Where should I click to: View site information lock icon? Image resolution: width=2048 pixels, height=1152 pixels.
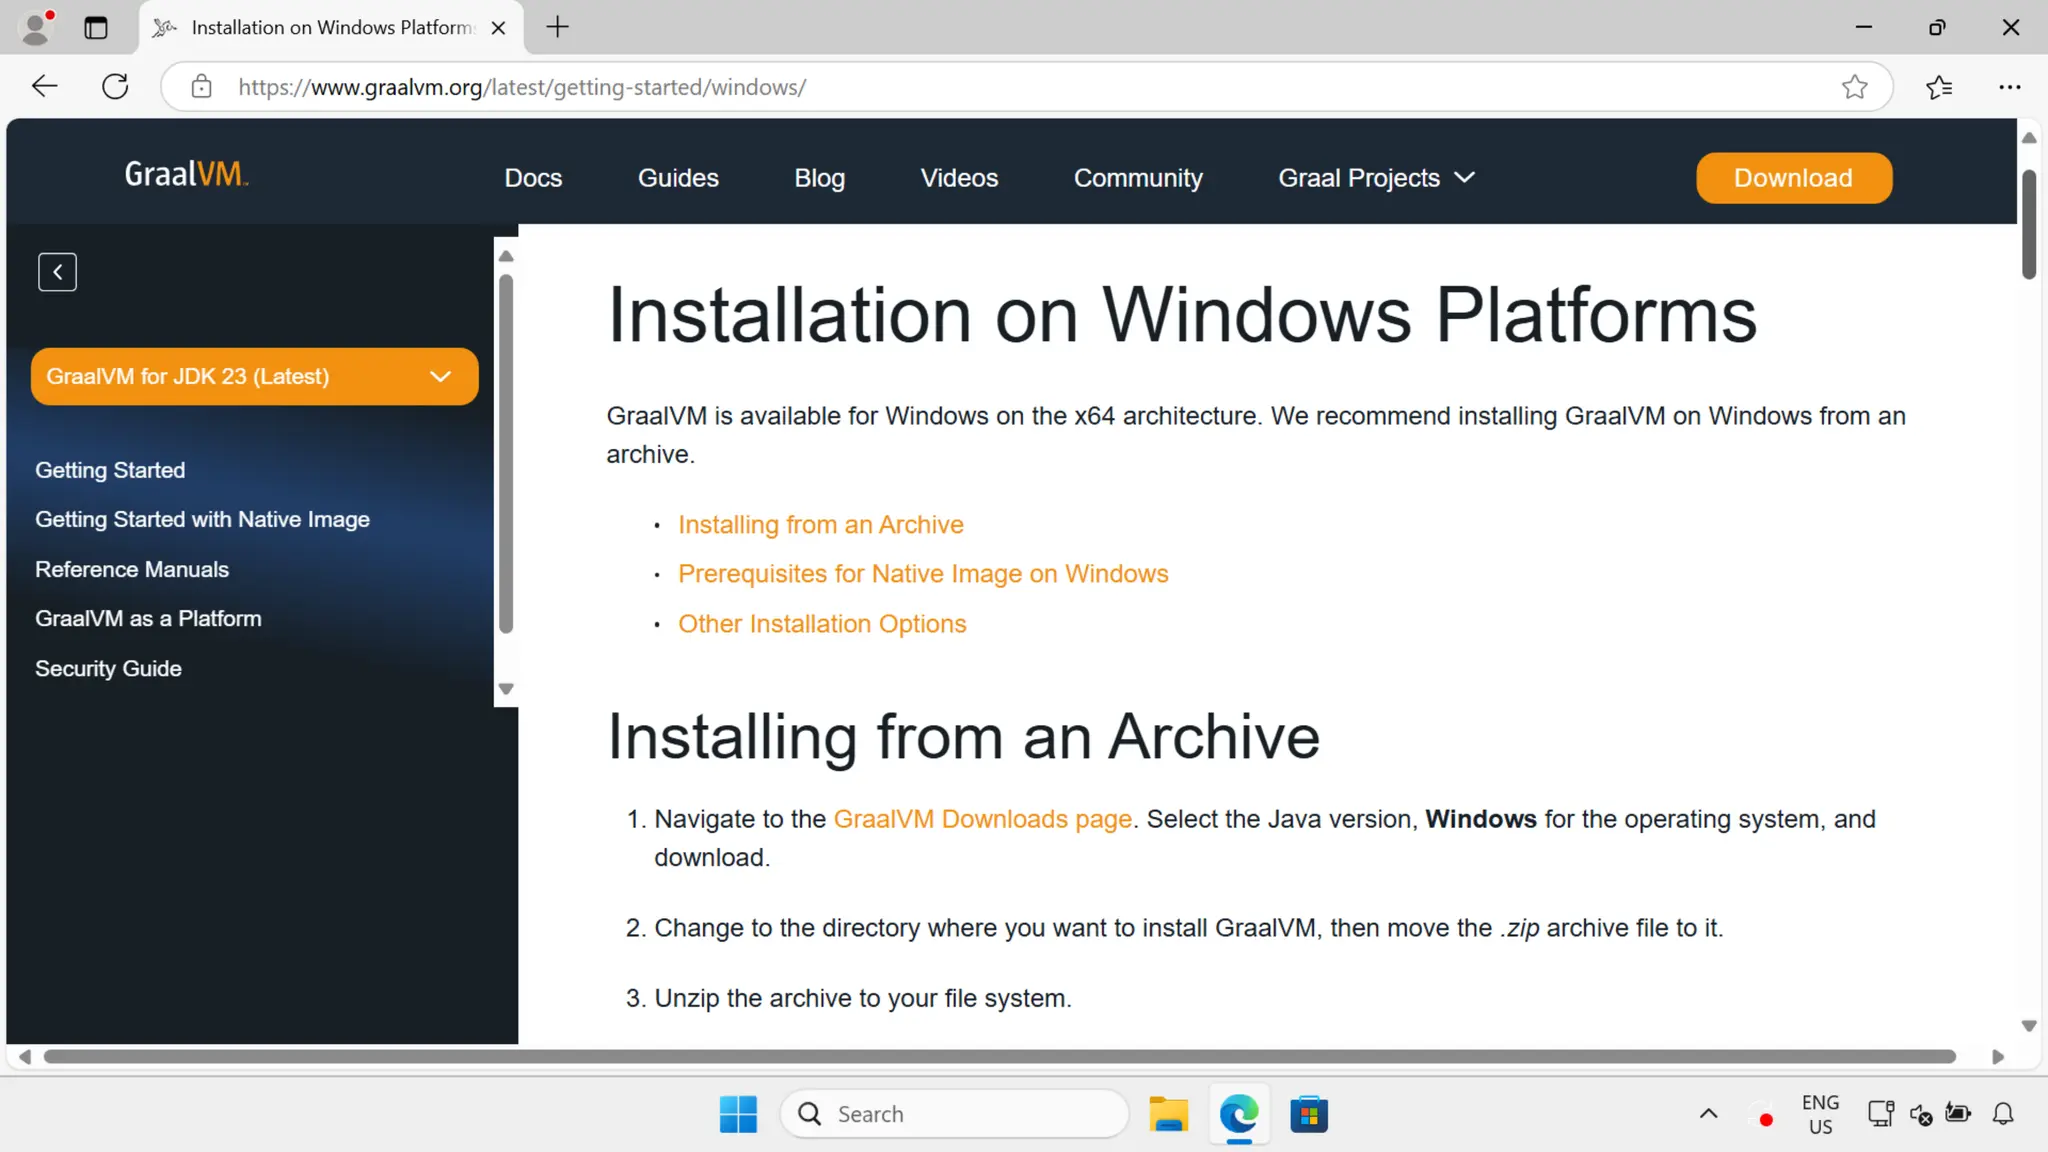coord(201,87)
